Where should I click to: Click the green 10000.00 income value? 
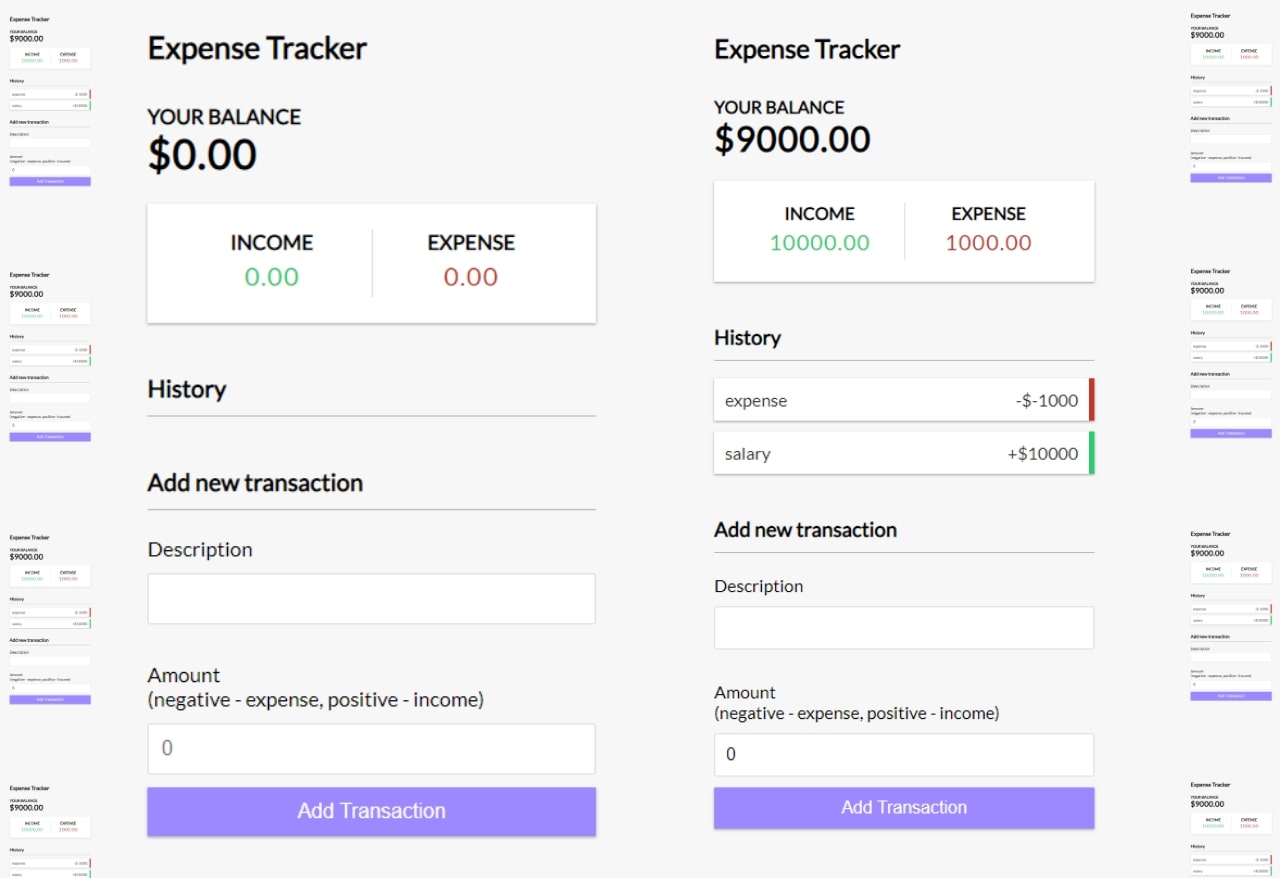[x=819, y=242]
